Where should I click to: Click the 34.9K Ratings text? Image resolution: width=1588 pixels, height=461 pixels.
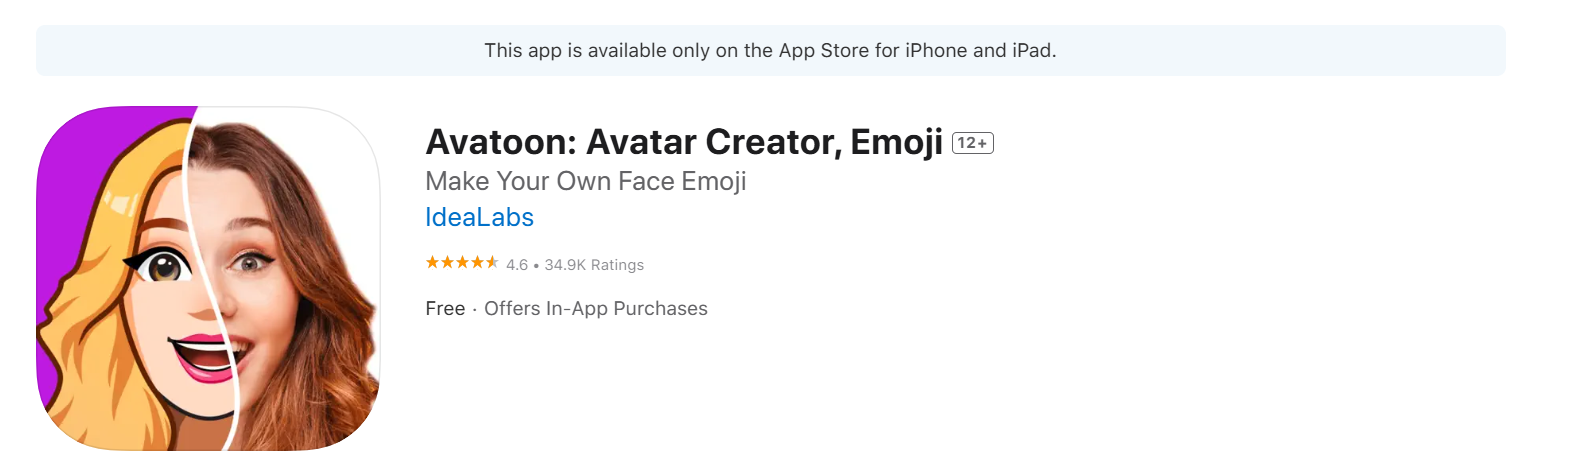594,265
